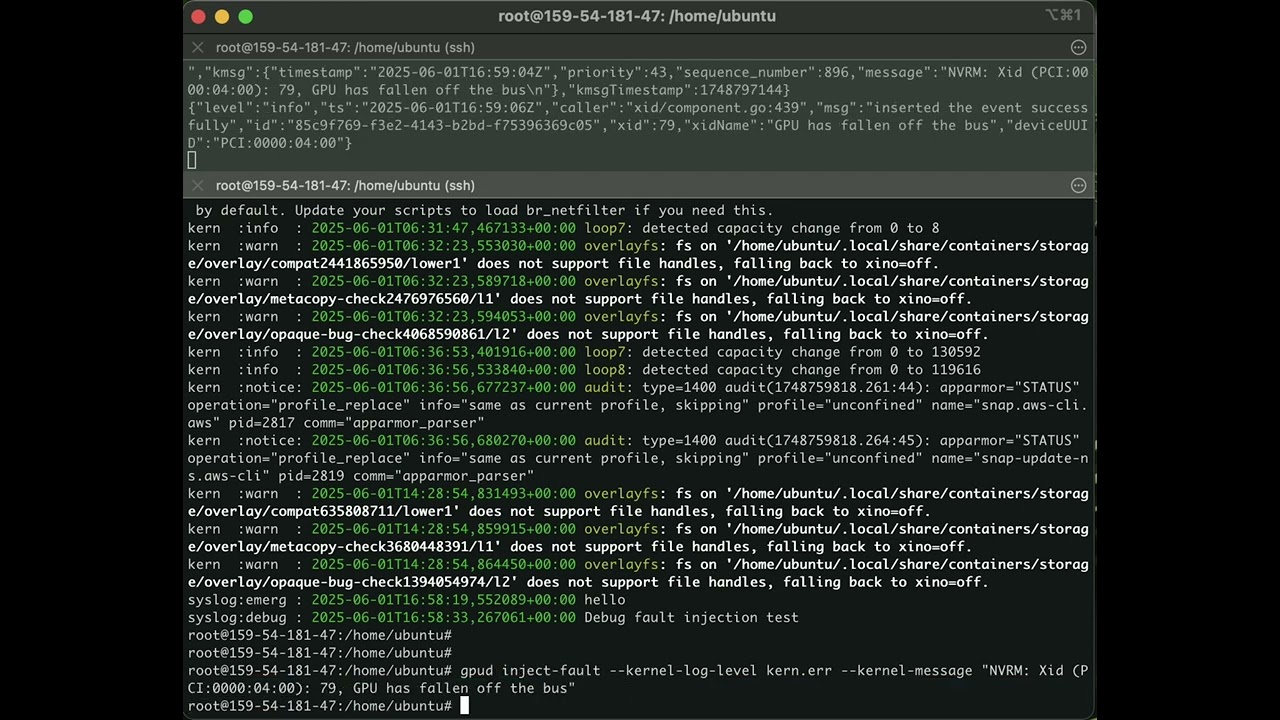The height and width of the screenshot is (720, 1280).
Task: Click the yellow minimize window button
Action: [x=222, y=16]
